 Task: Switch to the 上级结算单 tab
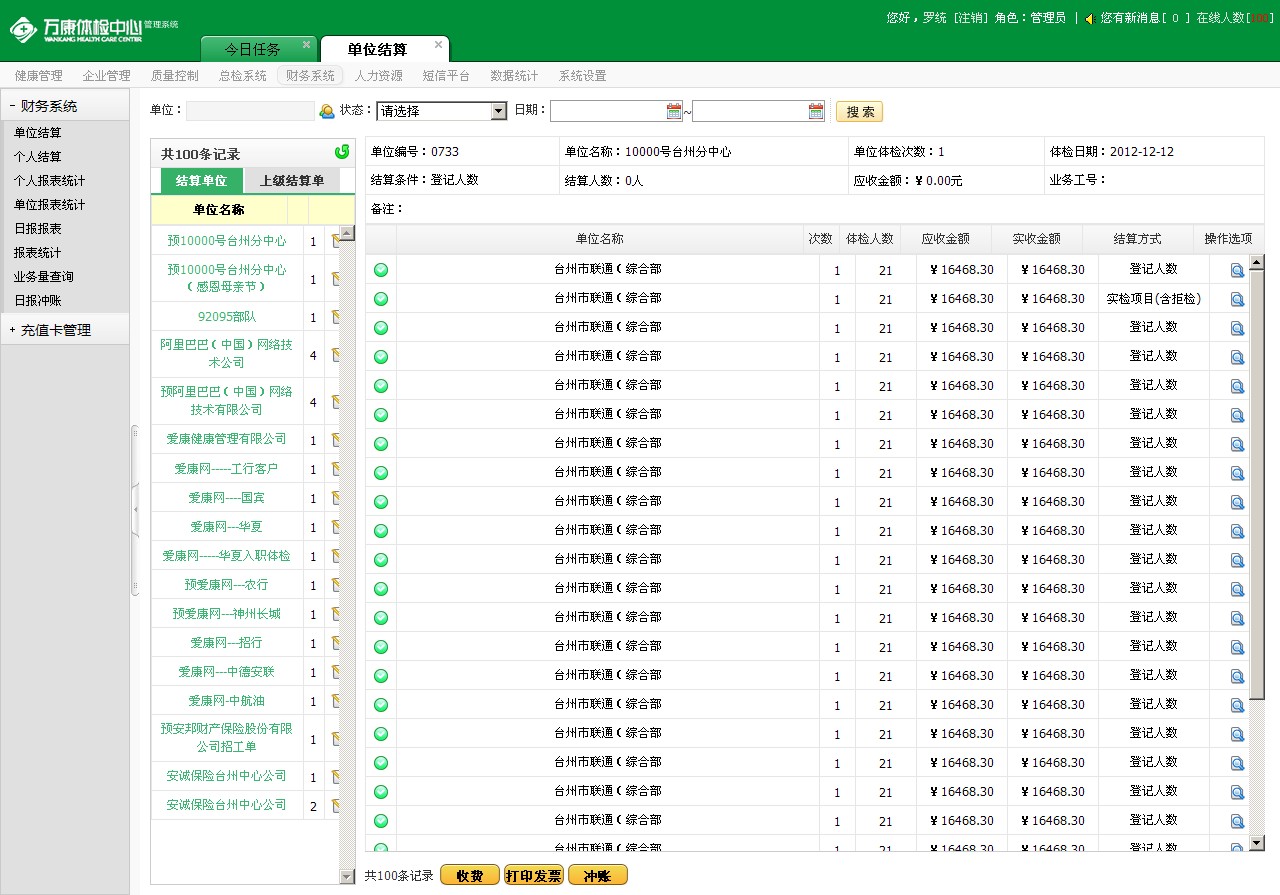pyautogui.click(x=292, y=181)
